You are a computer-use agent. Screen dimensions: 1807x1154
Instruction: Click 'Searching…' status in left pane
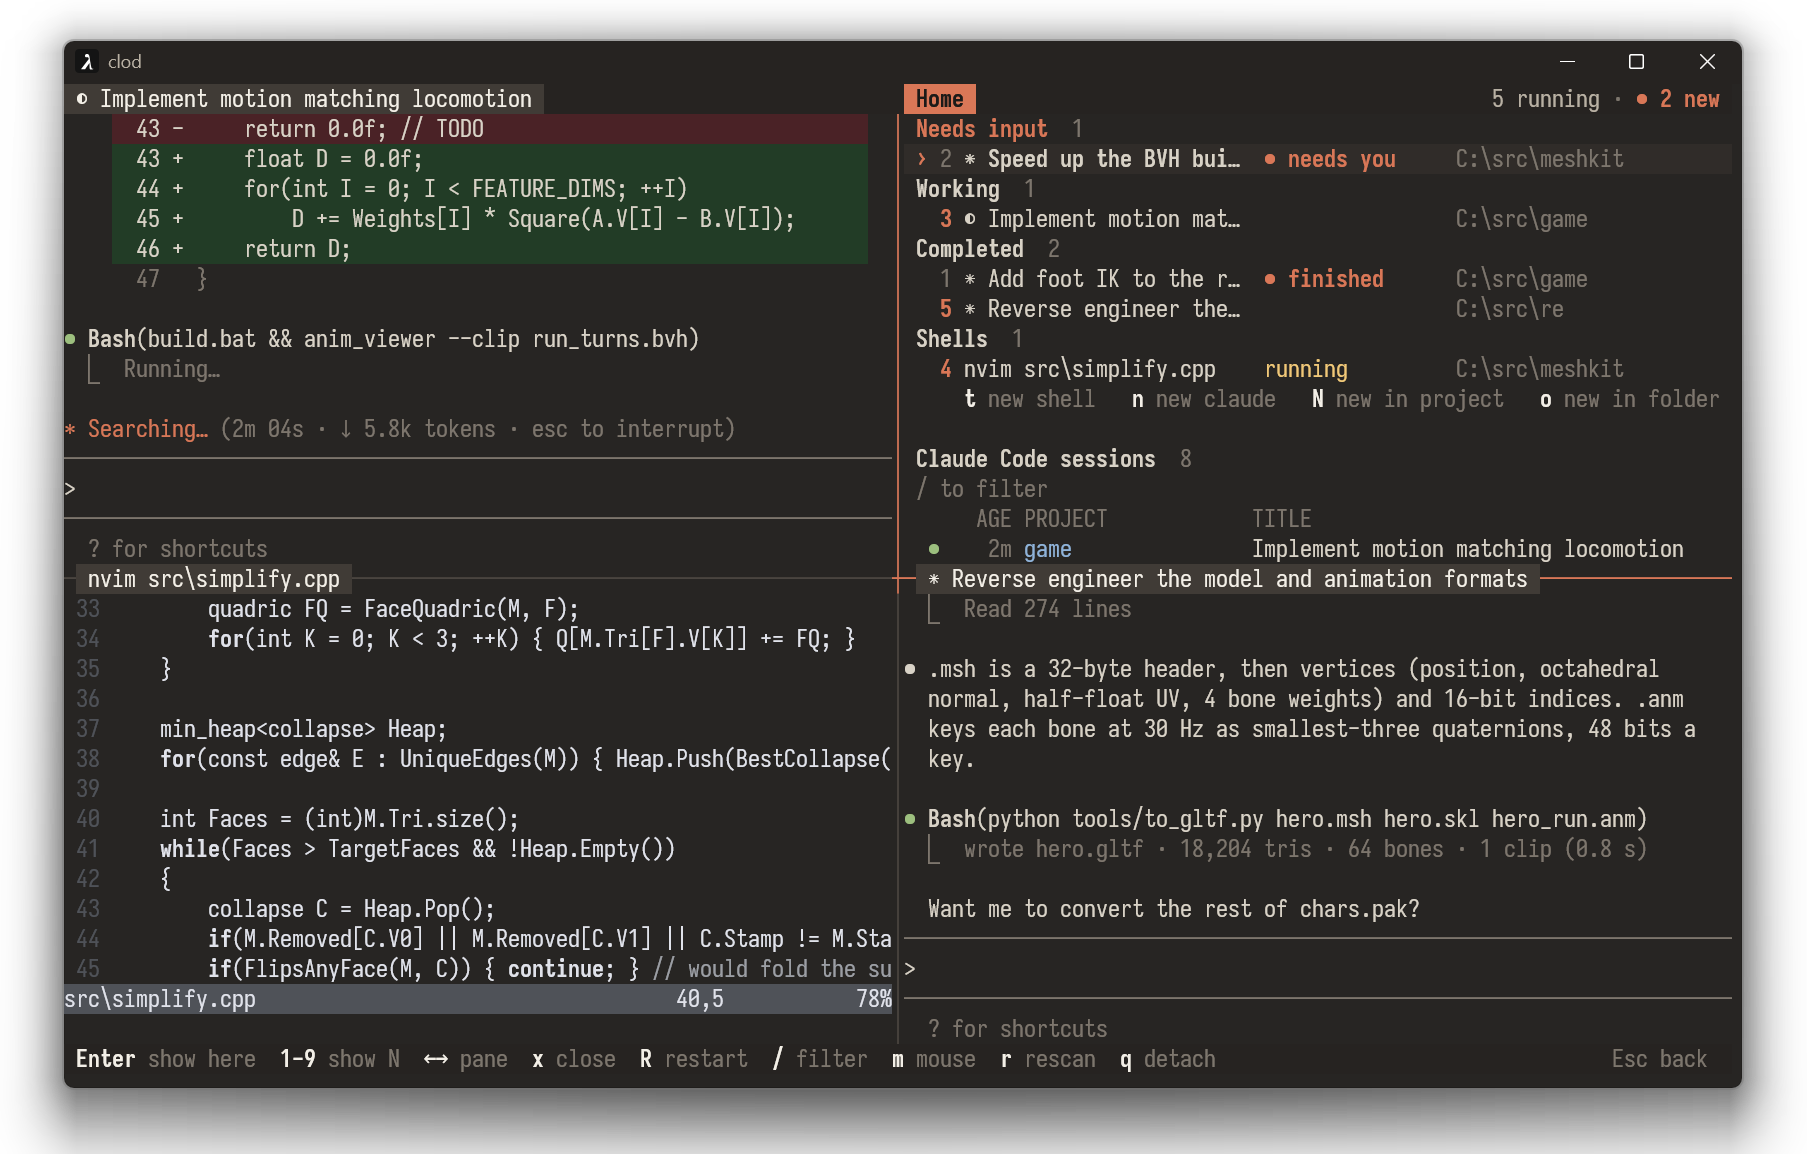147,429
